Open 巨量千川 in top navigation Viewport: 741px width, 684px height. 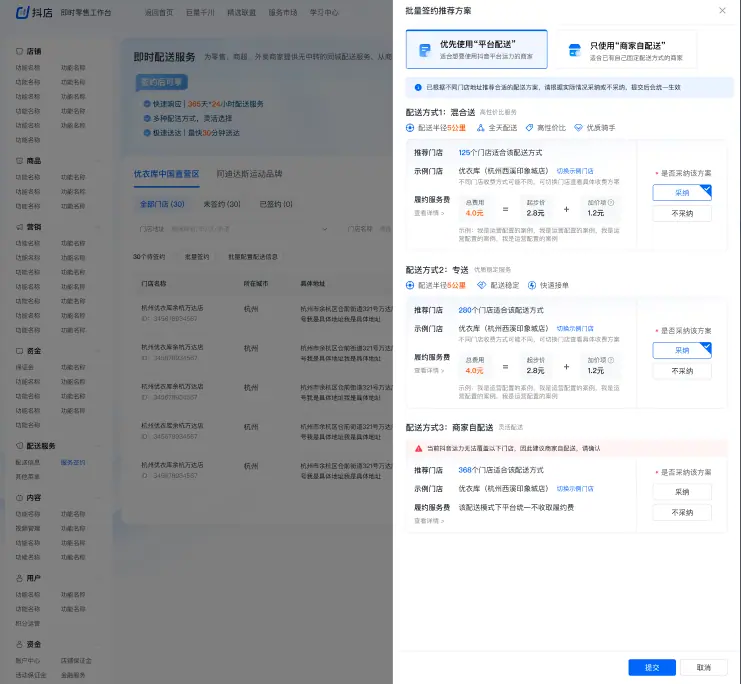[200, 13]
